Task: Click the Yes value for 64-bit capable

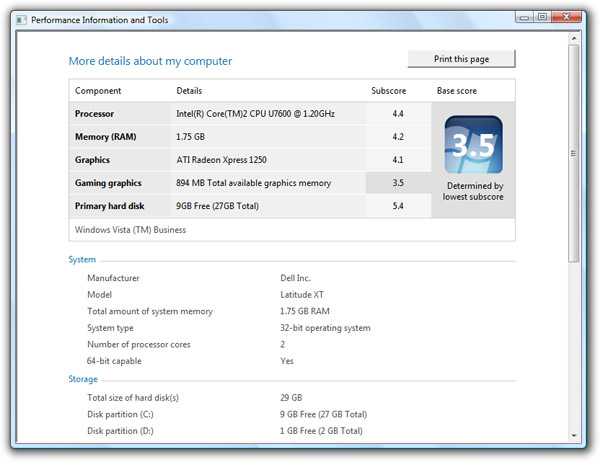Action: pyautogui.click(x=287, y=361)
